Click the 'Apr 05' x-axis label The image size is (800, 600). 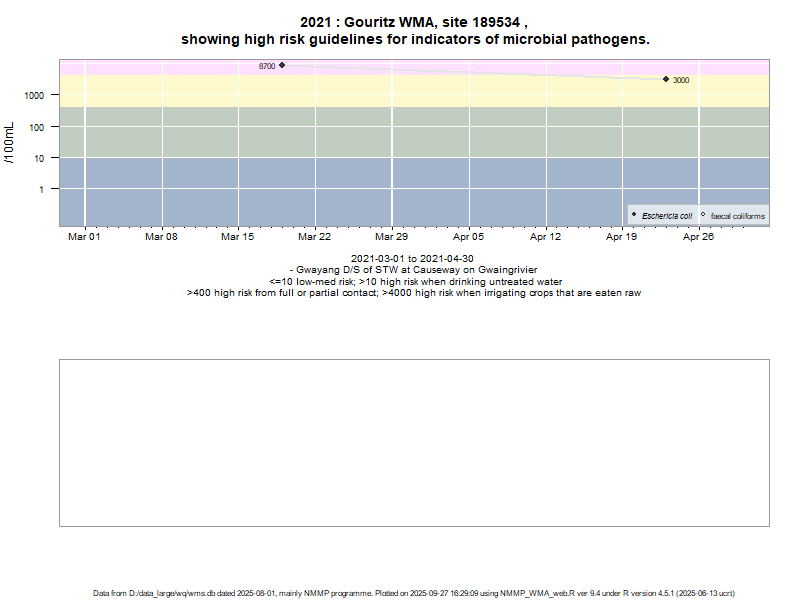468,238
